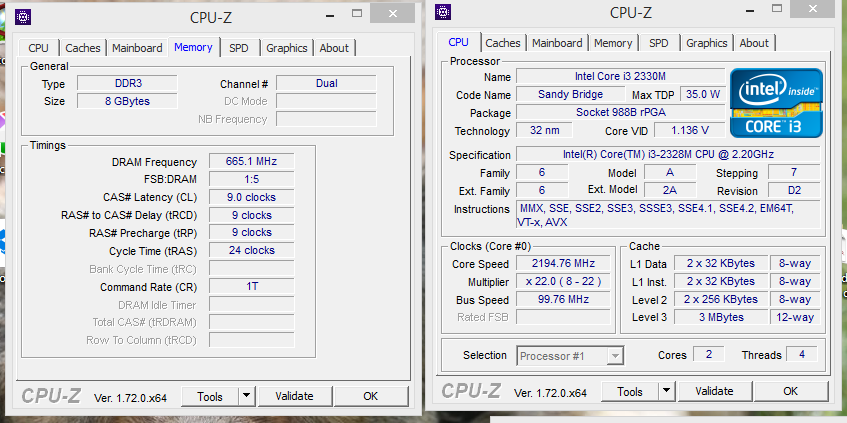
Task: Click the Instructions list MMX, SSE field
Action: [x=668, y=215]
